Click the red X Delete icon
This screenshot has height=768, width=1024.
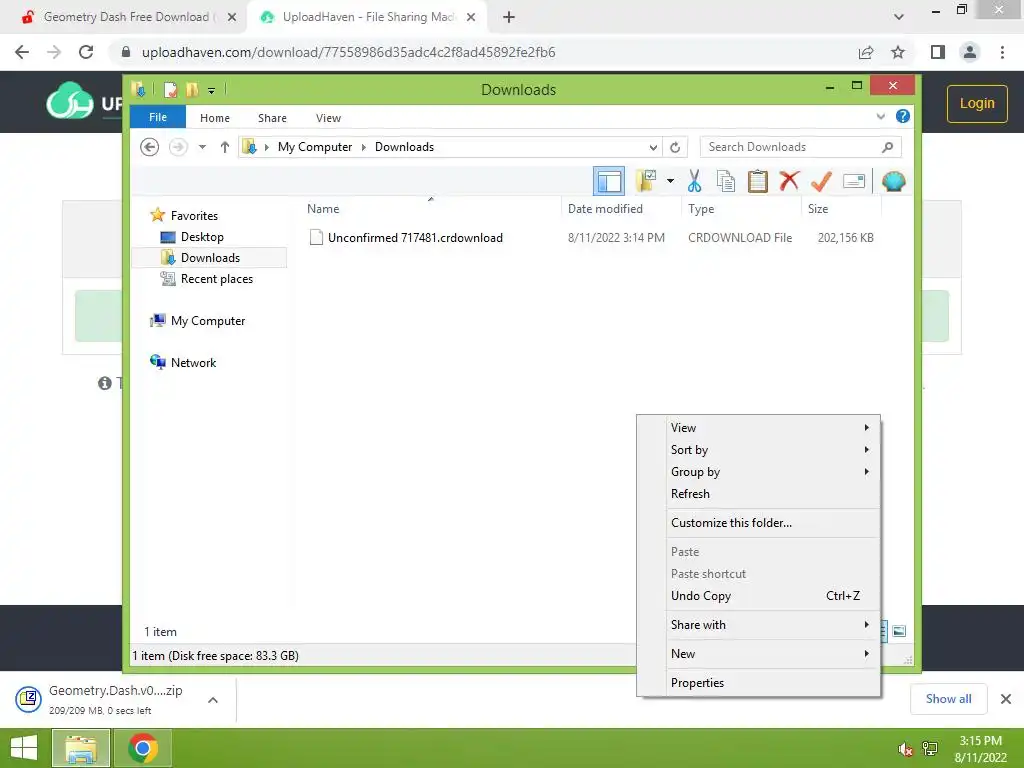pyautogui.click(x=790, y=180)
